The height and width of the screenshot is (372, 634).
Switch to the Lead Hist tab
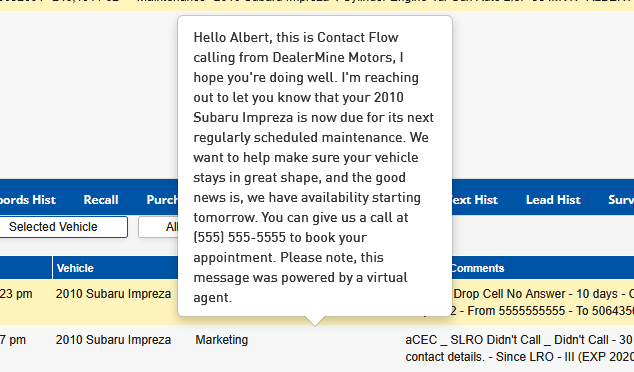(x=553, y=200)
